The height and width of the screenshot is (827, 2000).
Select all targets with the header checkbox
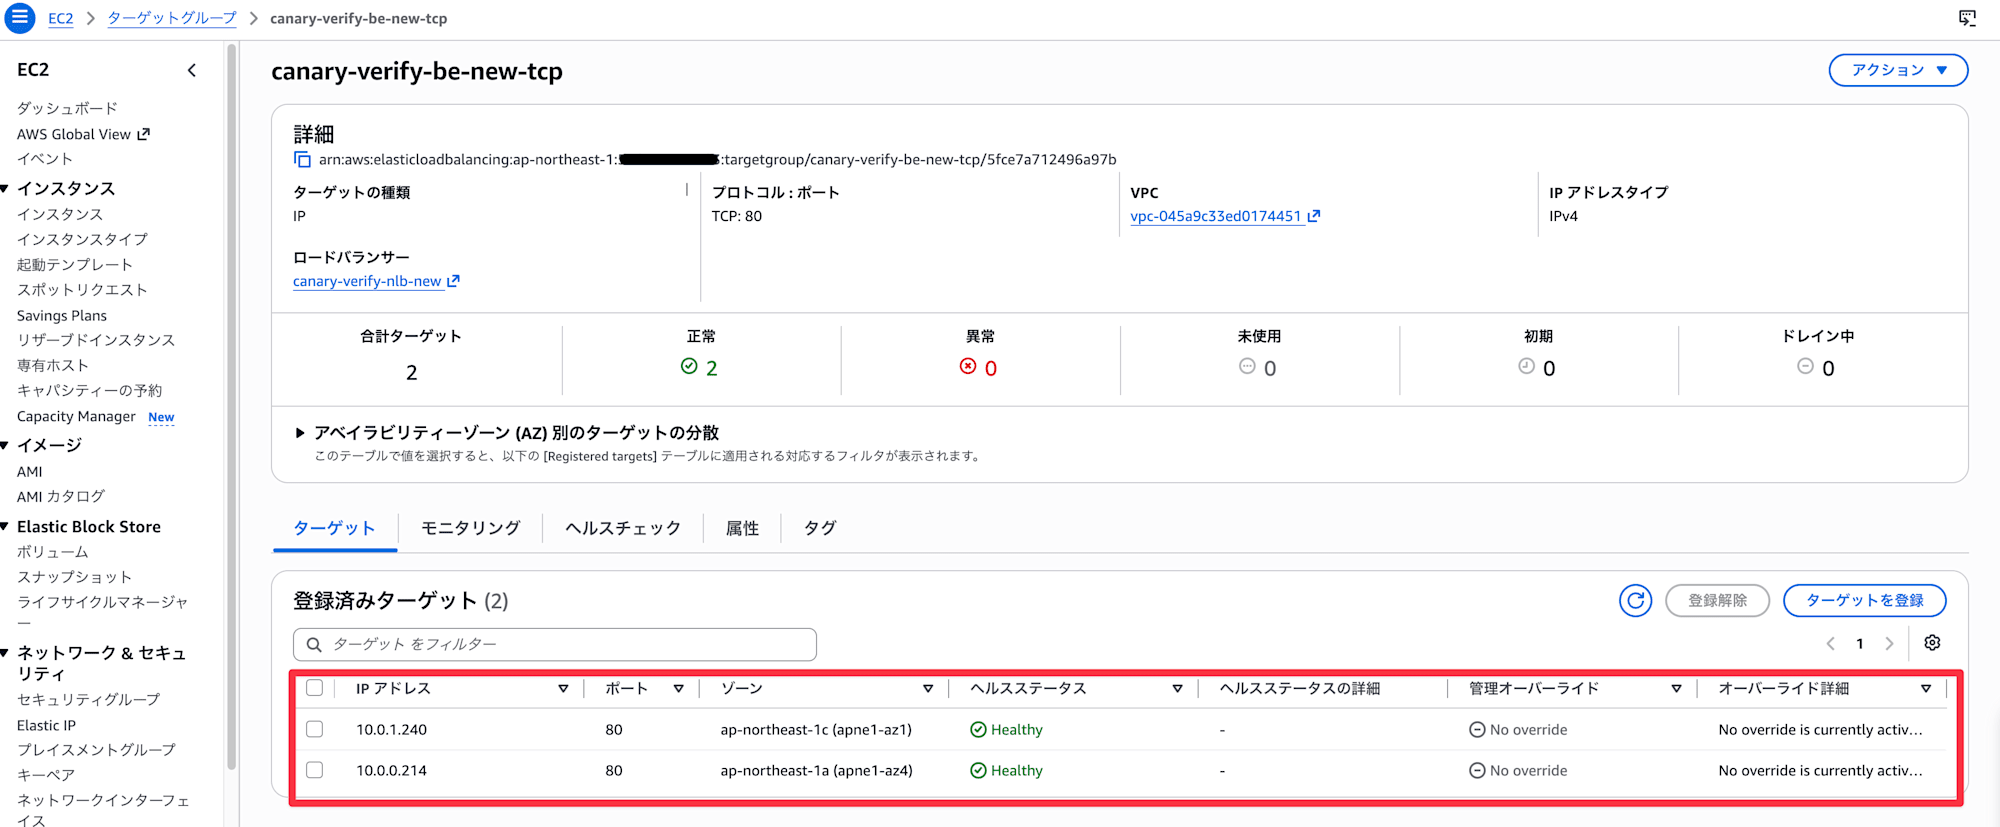coord(315,688)
